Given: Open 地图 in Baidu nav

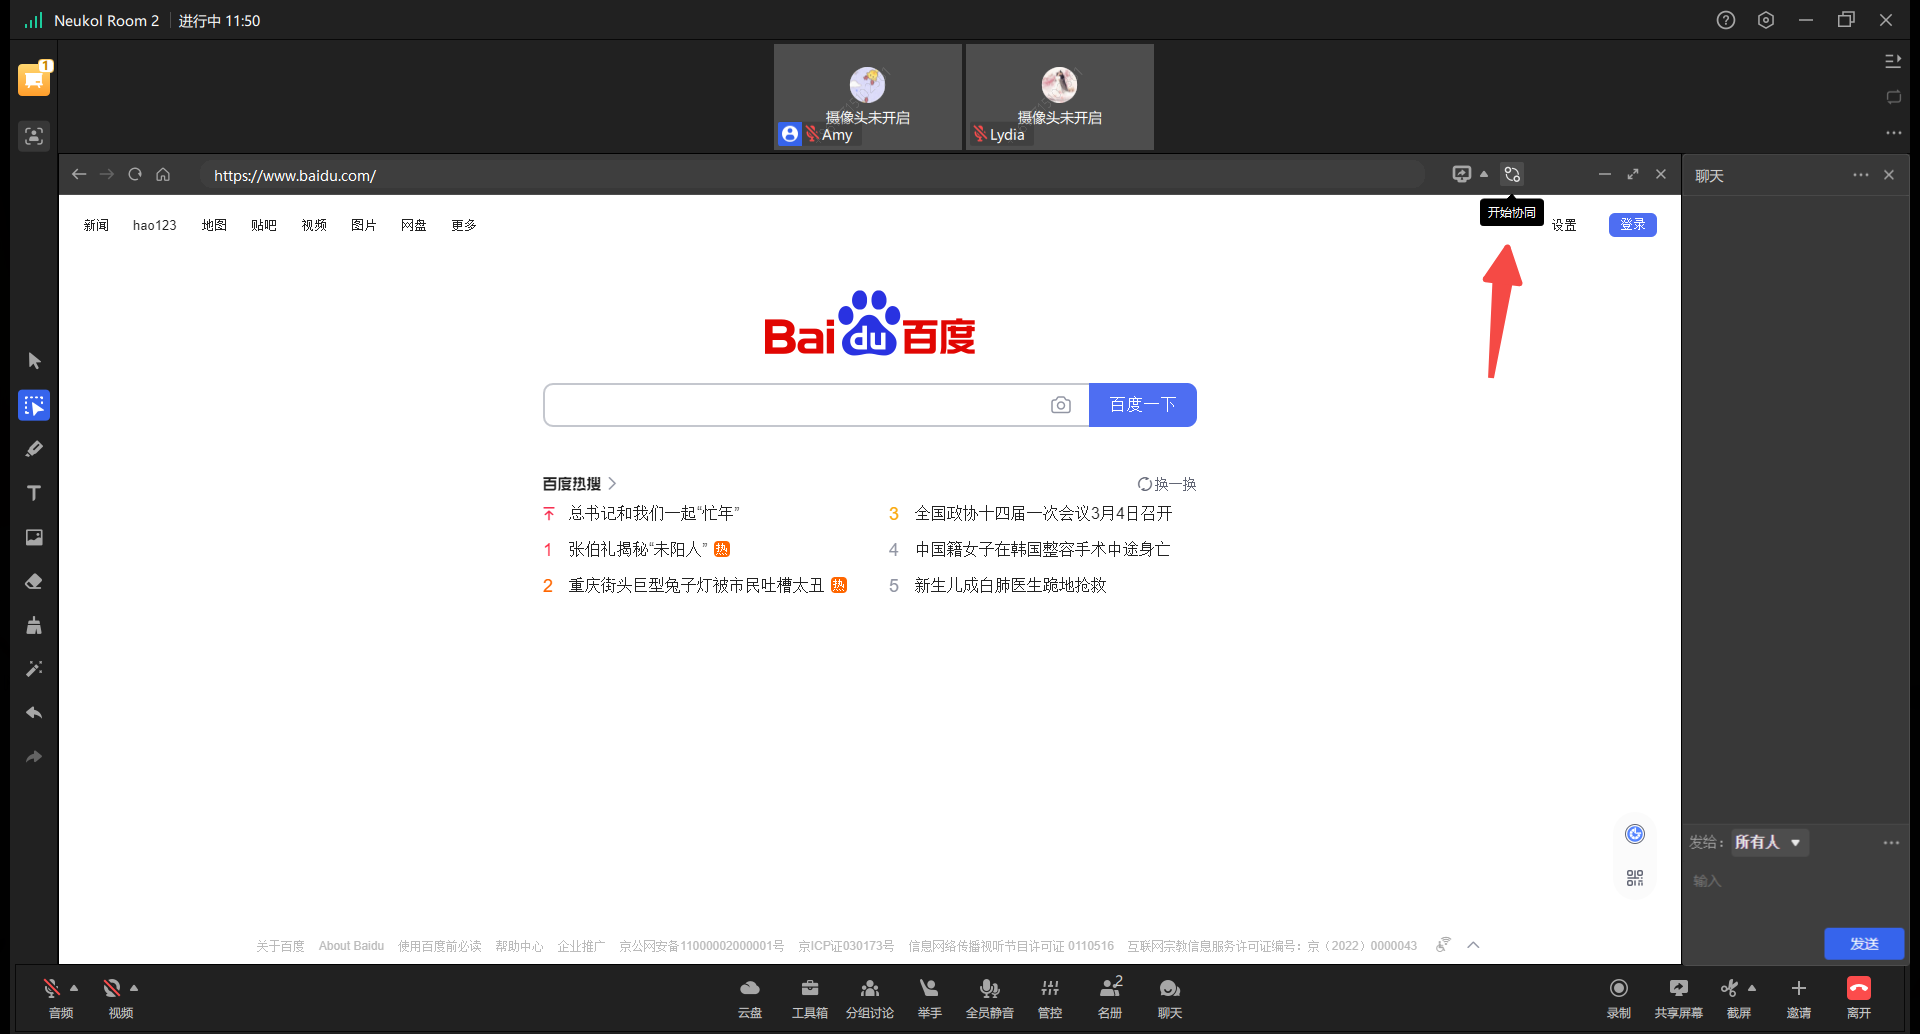Looking at the screenshot, I should point(214,225).
